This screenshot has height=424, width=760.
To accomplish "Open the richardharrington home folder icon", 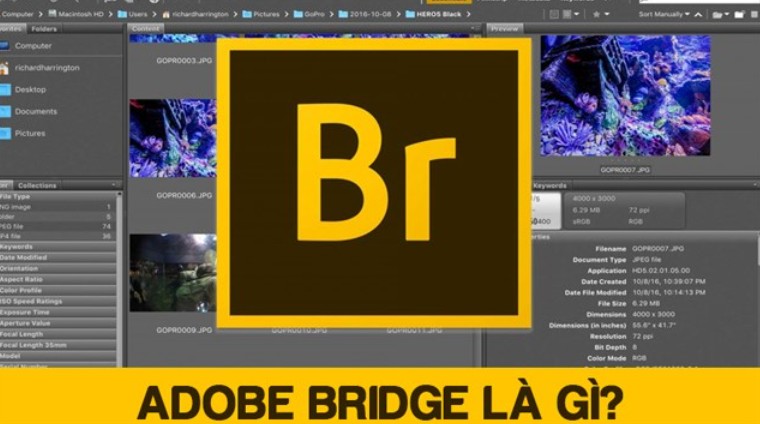I will pyautogui.click(x=4, y=68).
